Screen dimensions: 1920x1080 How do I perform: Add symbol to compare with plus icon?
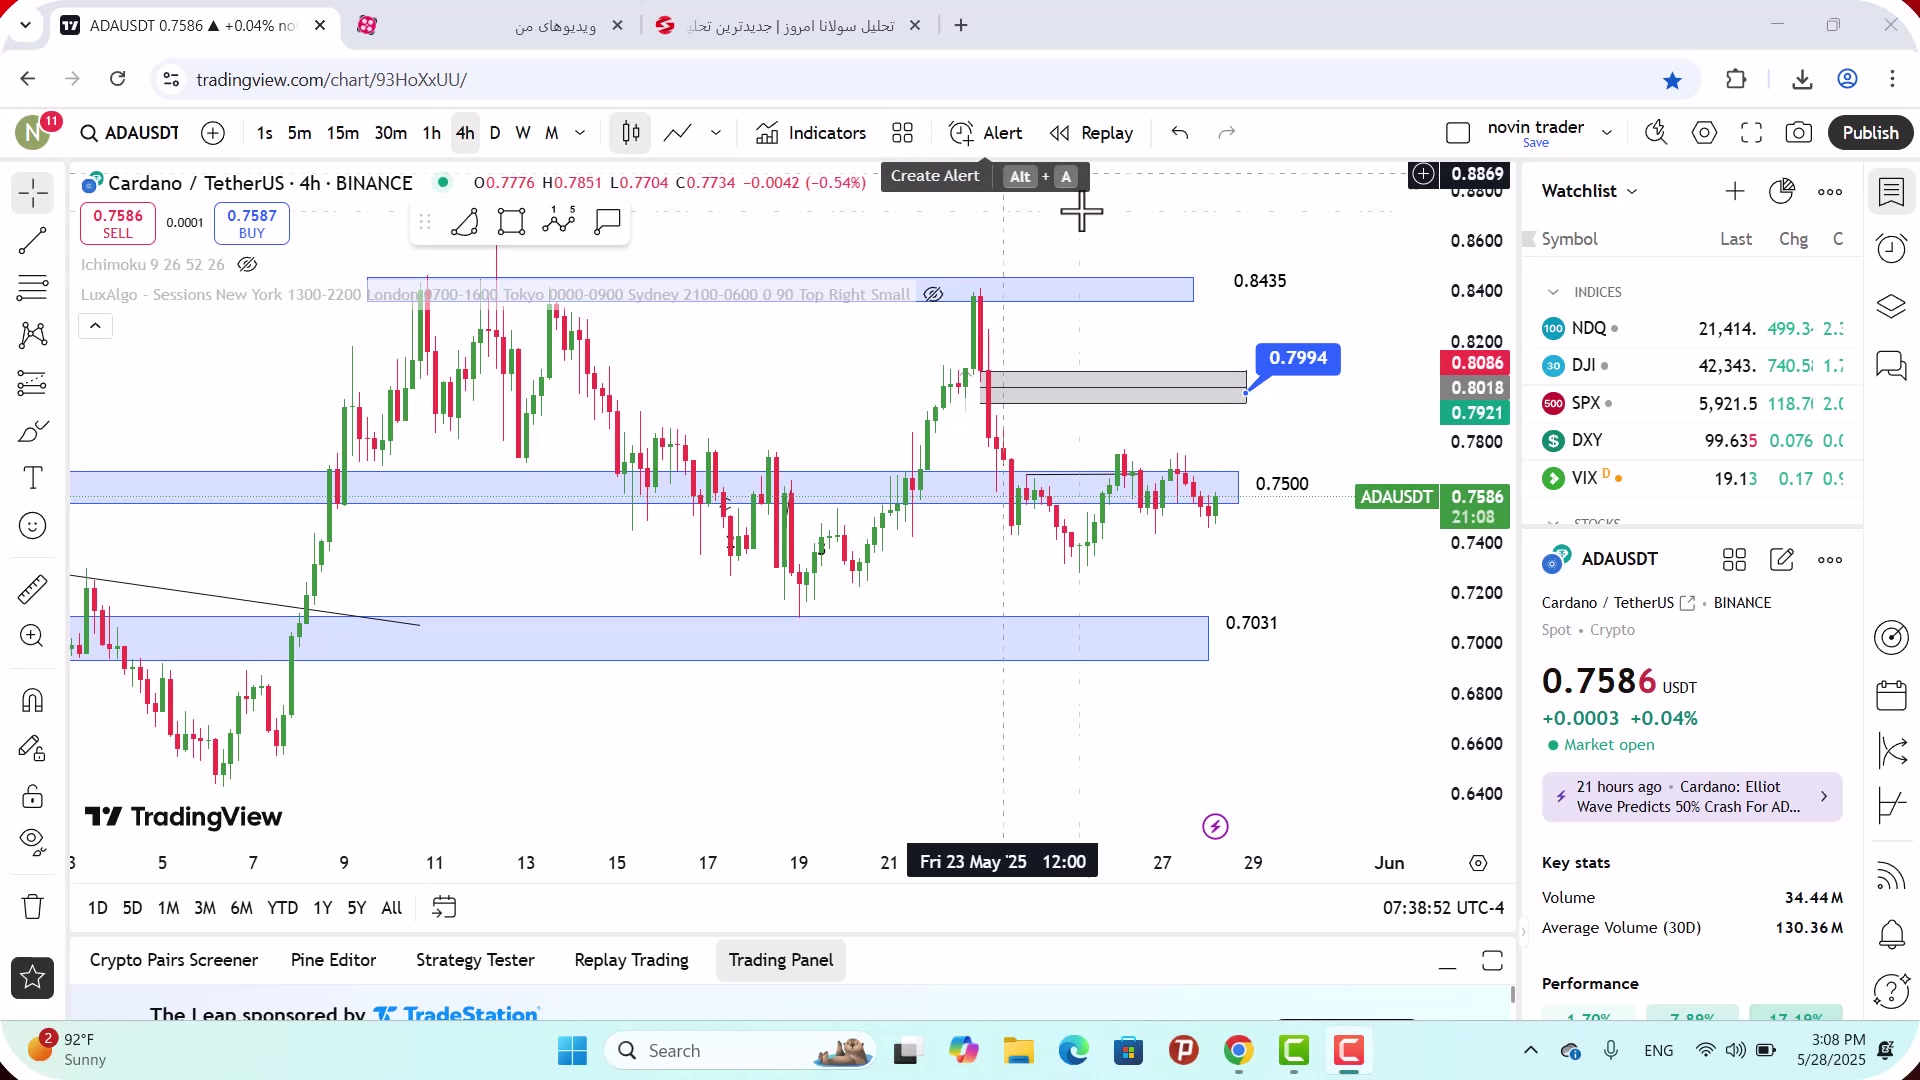(213, 133)
